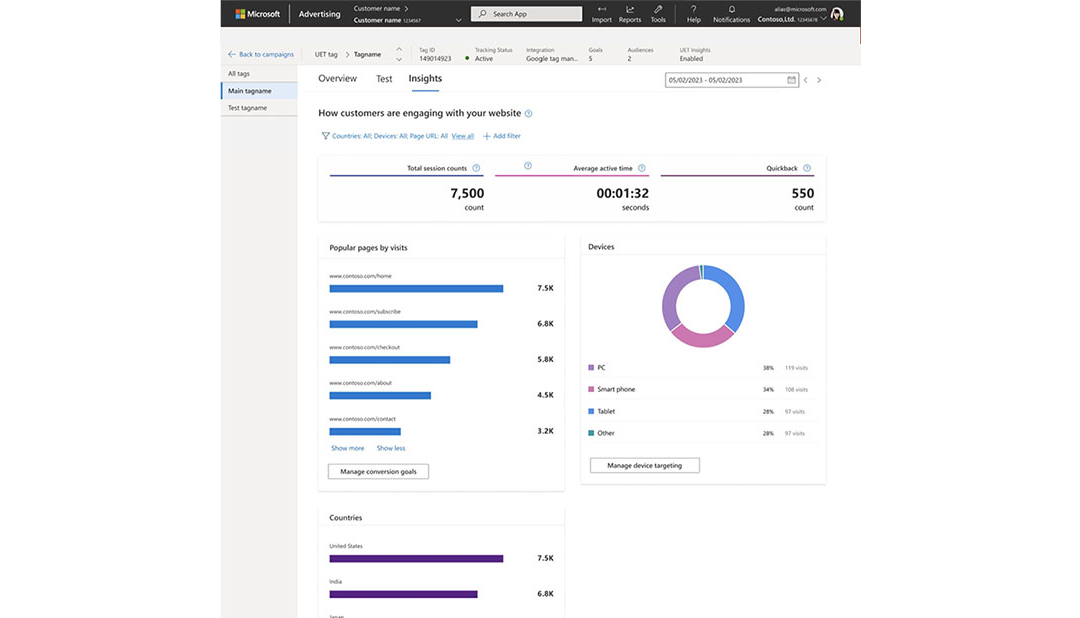This screenshot has width=1080, height=618.
Task: Click the Tools wrench icon
Action: point(658,9)
